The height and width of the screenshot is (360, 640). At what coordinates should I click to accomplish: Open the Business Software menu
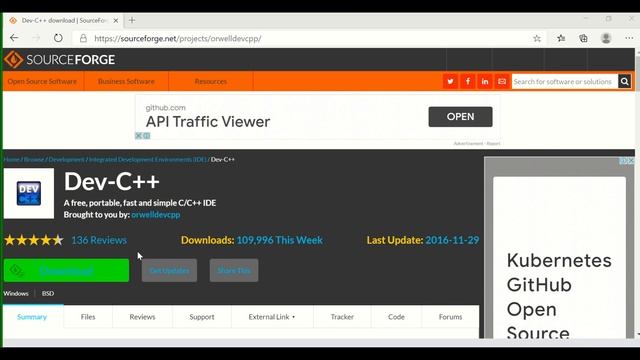(126, 81)
